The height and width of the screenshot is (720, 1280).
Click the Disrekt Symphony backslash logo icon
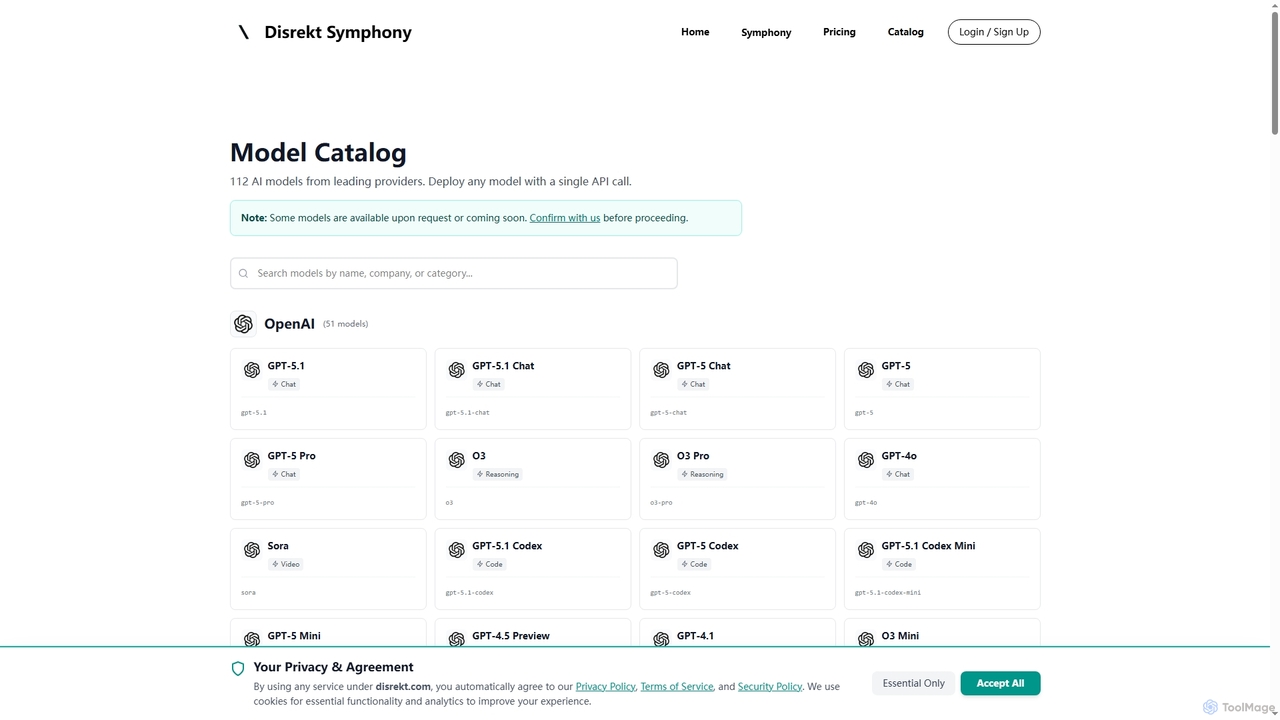coord(243,32)
